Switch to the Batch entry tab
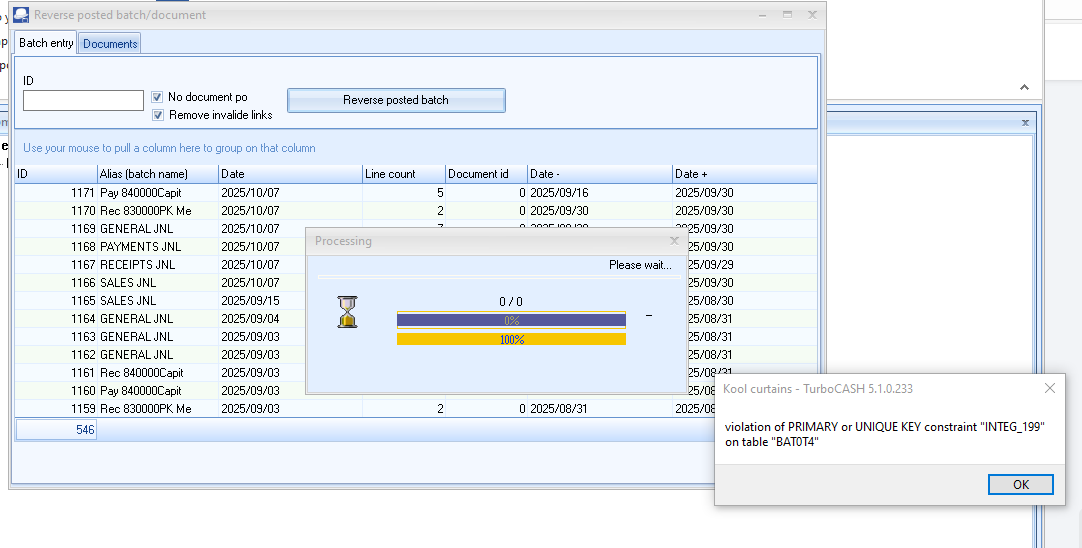The width and height of the screenshot is (1082, 548). pyautogui.click(x=46, y=43)
